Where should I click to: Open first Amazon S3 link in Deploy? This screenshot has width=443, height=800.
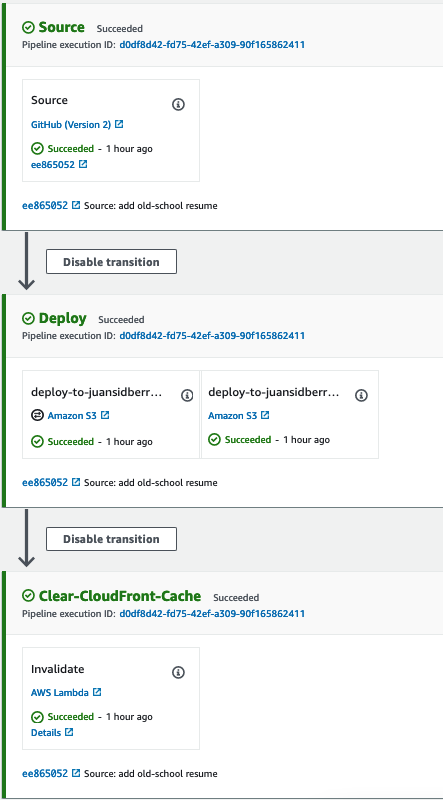pyautogui.click(x=72, y=415)
